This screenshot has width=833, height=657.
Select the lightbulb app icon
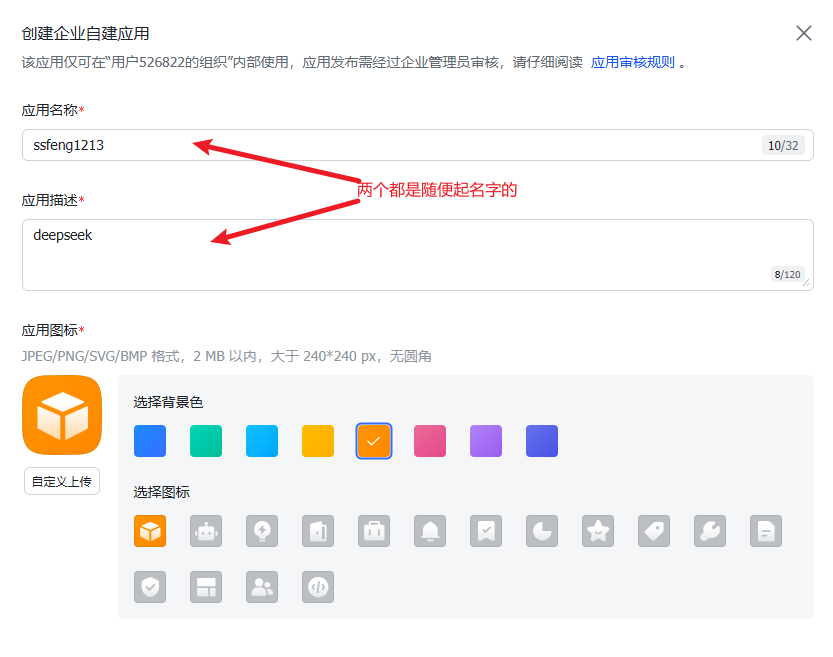[262, 531]
